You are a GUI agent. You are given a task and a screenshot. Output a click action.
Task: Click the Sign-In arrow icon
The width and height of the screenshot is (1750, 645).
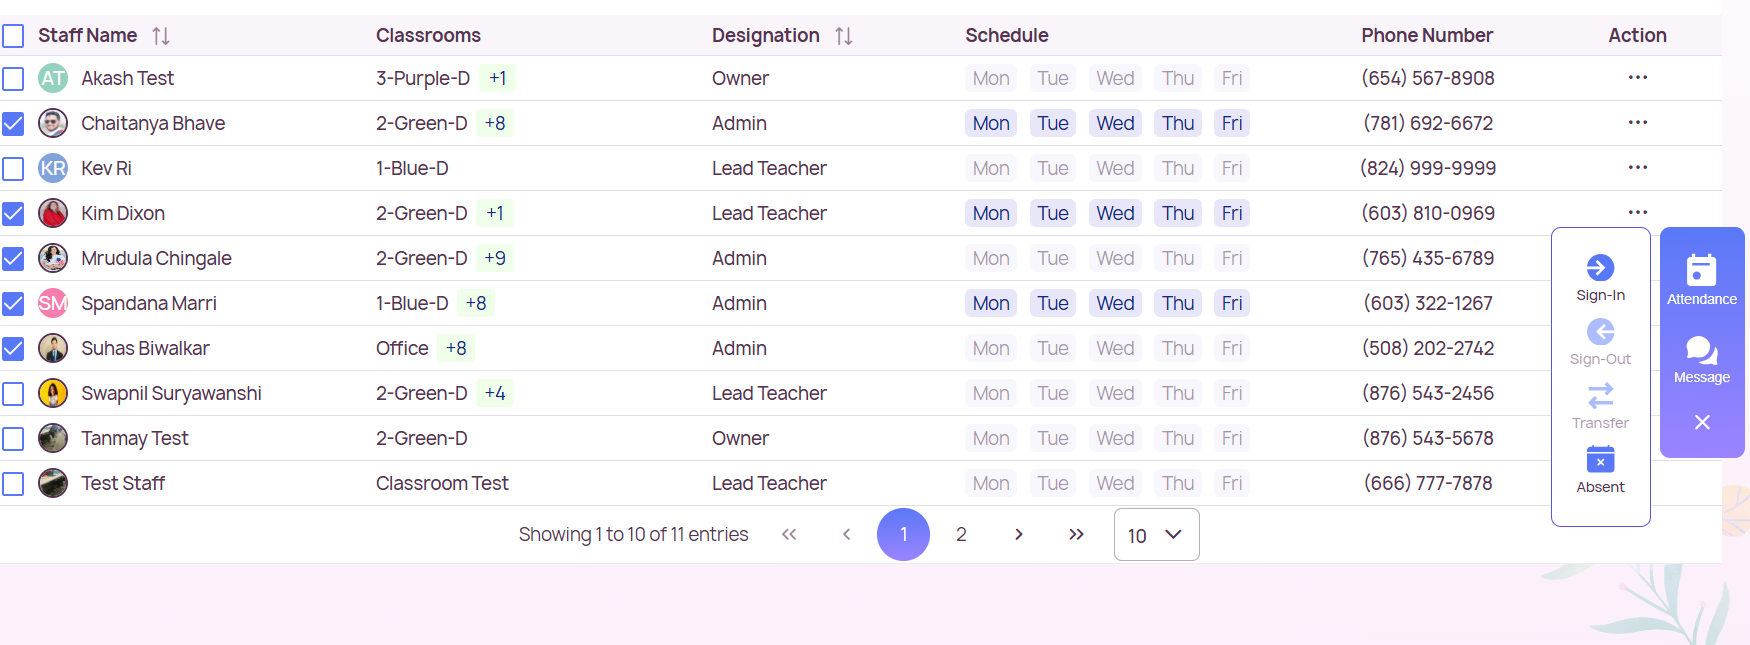[x=1600, y=268]
